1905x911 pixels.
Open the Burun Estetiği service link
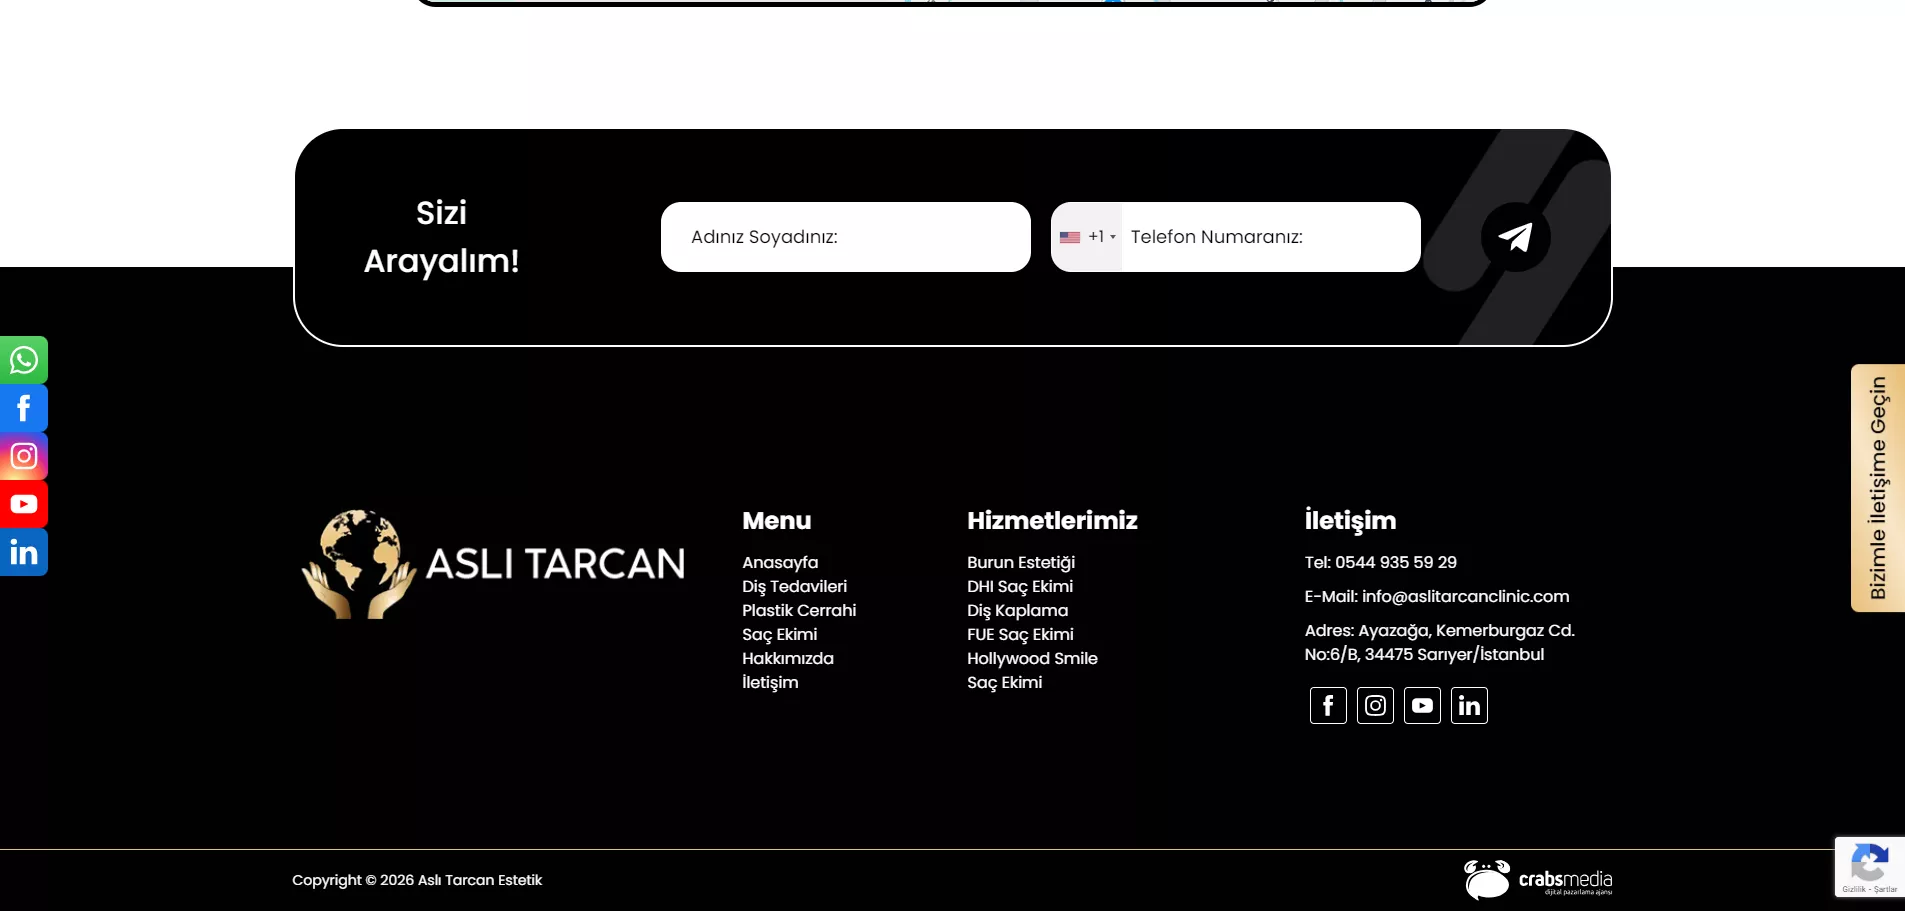click(x=1021, y=562)
